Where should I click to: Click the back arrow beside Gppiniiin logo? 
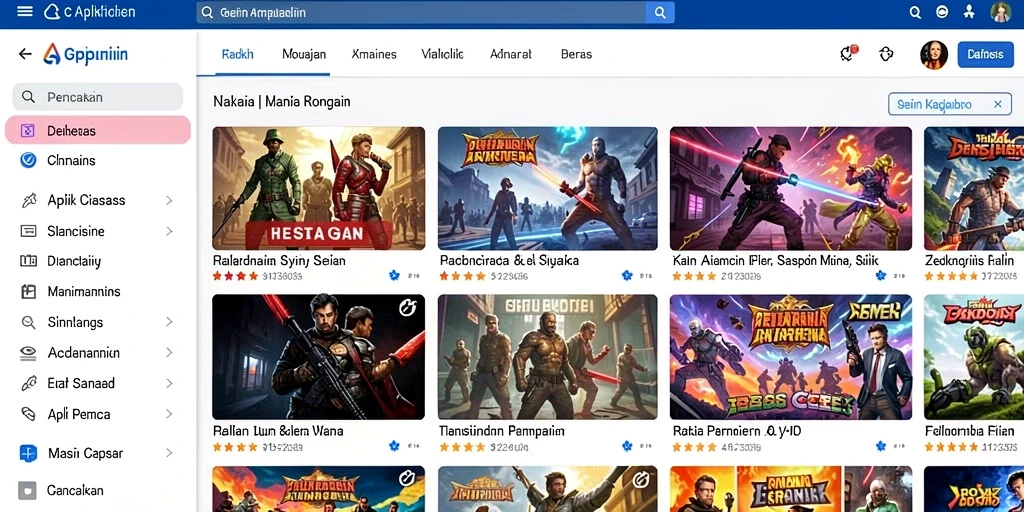click(x=25, y=54)
